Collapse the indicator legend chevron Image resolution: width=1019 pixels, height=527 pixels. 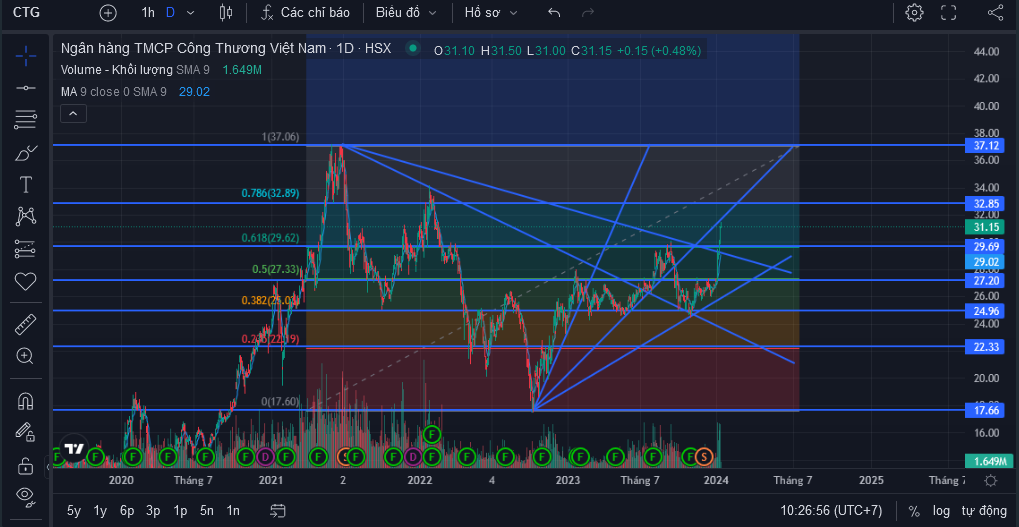[73, 114]
